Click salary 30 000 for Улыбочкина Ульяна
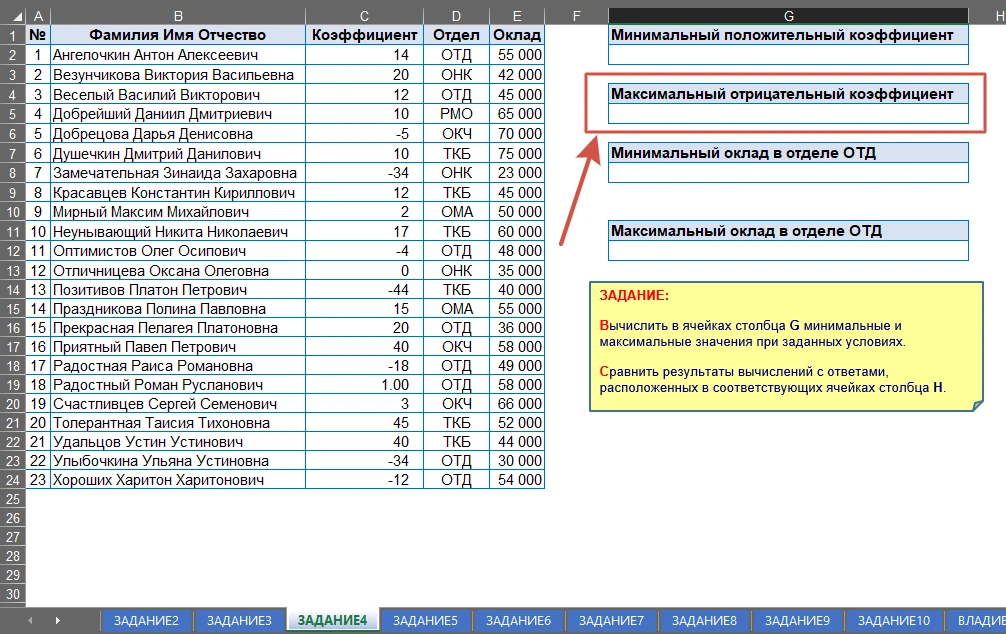1006x634 pixels. [517, 461]
